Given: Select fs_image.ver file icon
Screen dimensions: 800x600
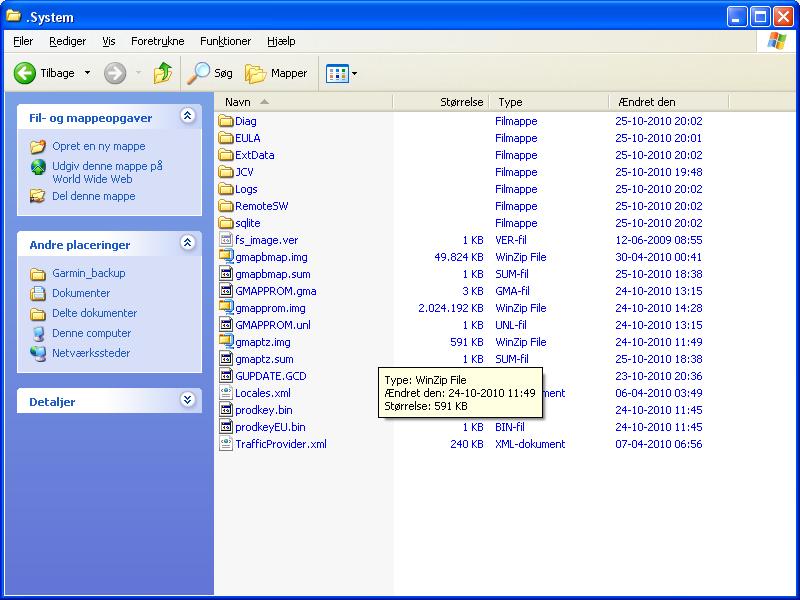Looking at the screenshot, I should pos(226,239).
